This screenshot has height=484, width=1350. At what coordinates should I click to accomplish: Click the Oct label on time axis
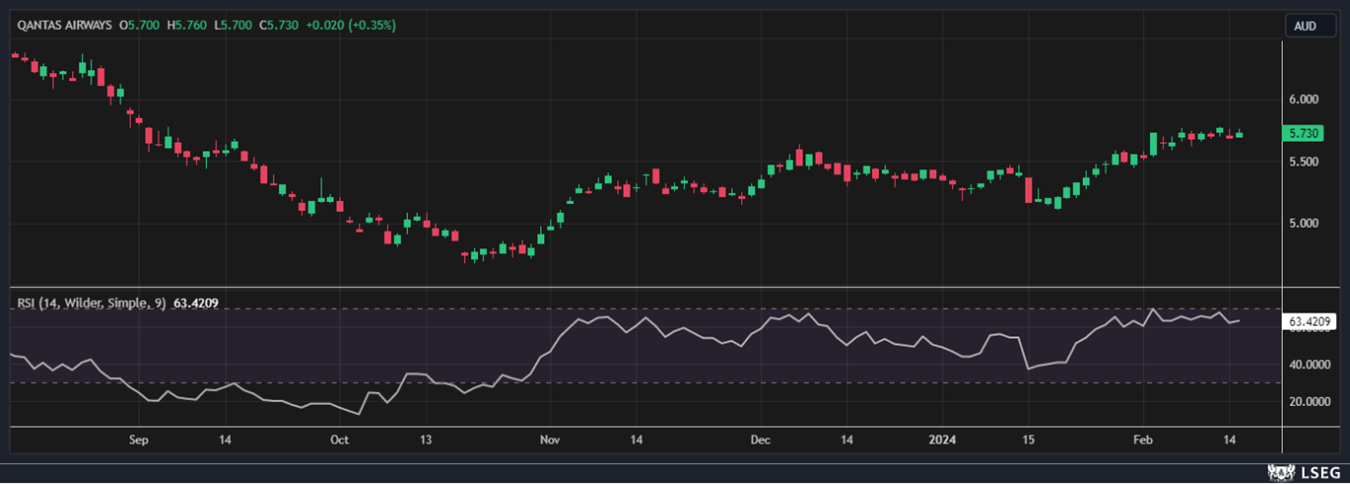tap(339, 440)
